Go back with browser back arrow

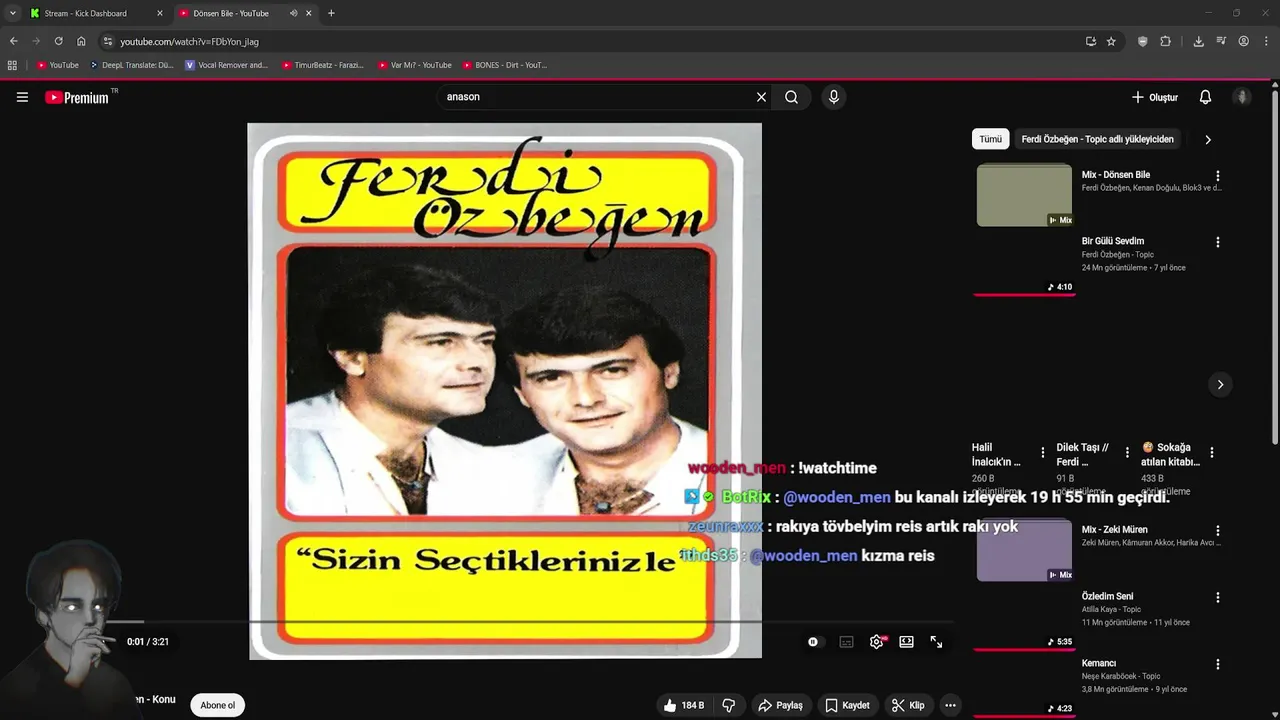click(x=13, y=41)
